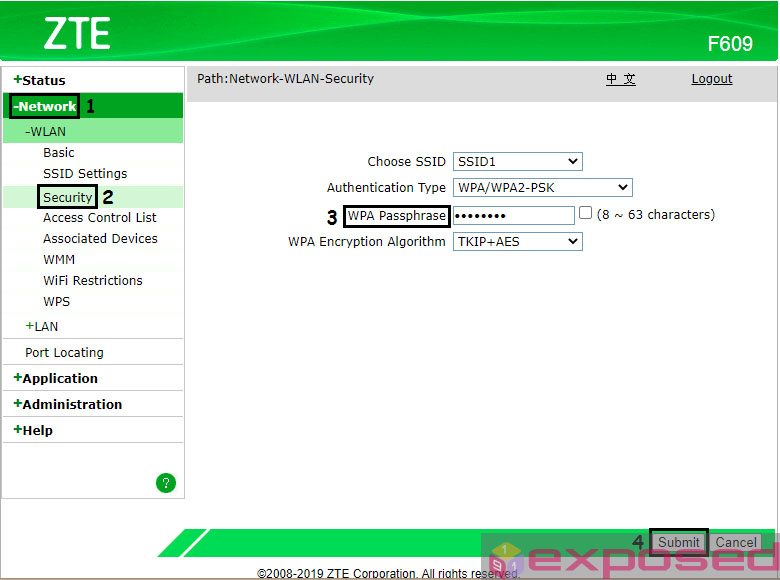The height and width of the screenshot is (580, 780).
Task: Click the (8 ~ 63 characters) hint text
Action: tap(656, 214)
